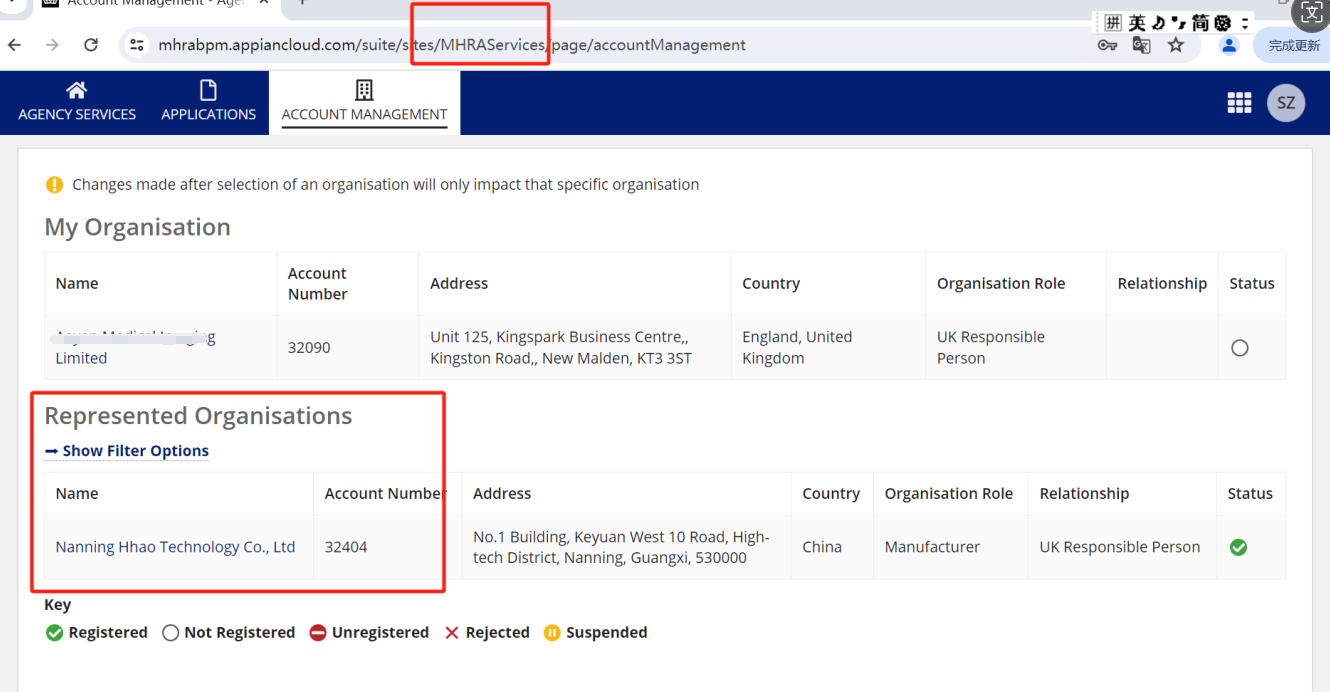Click UK Responsible Person role cell
The width and height of the screenshot is (1330, 692).
pos(1015,348)
